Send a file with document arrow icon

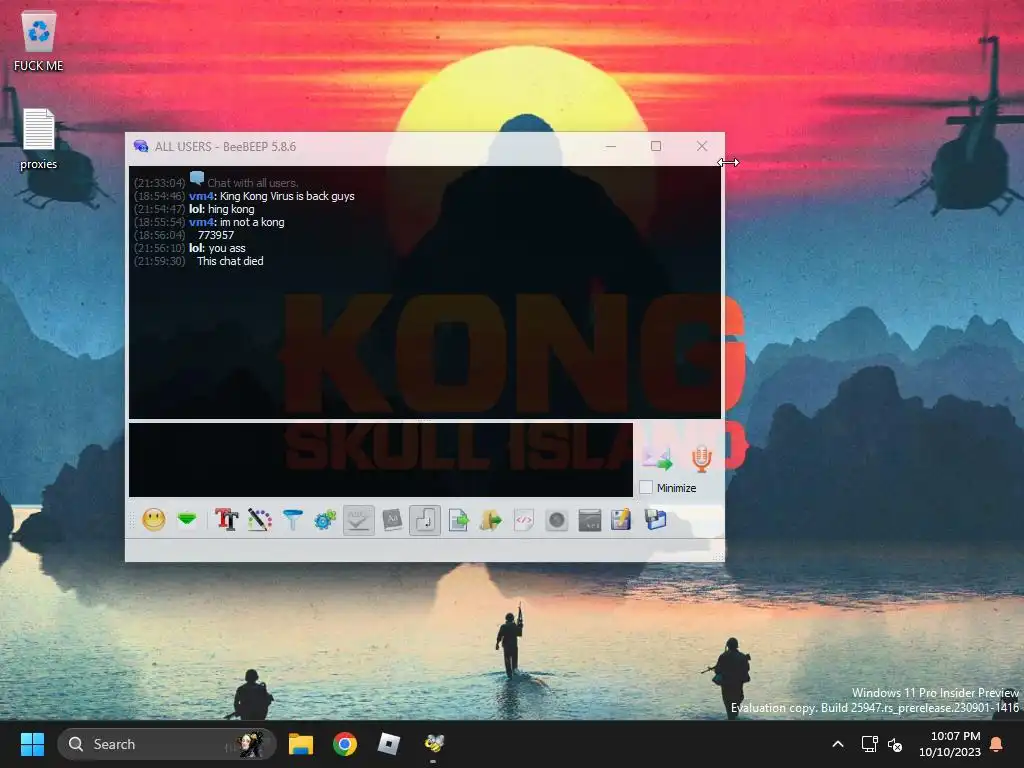458,520
